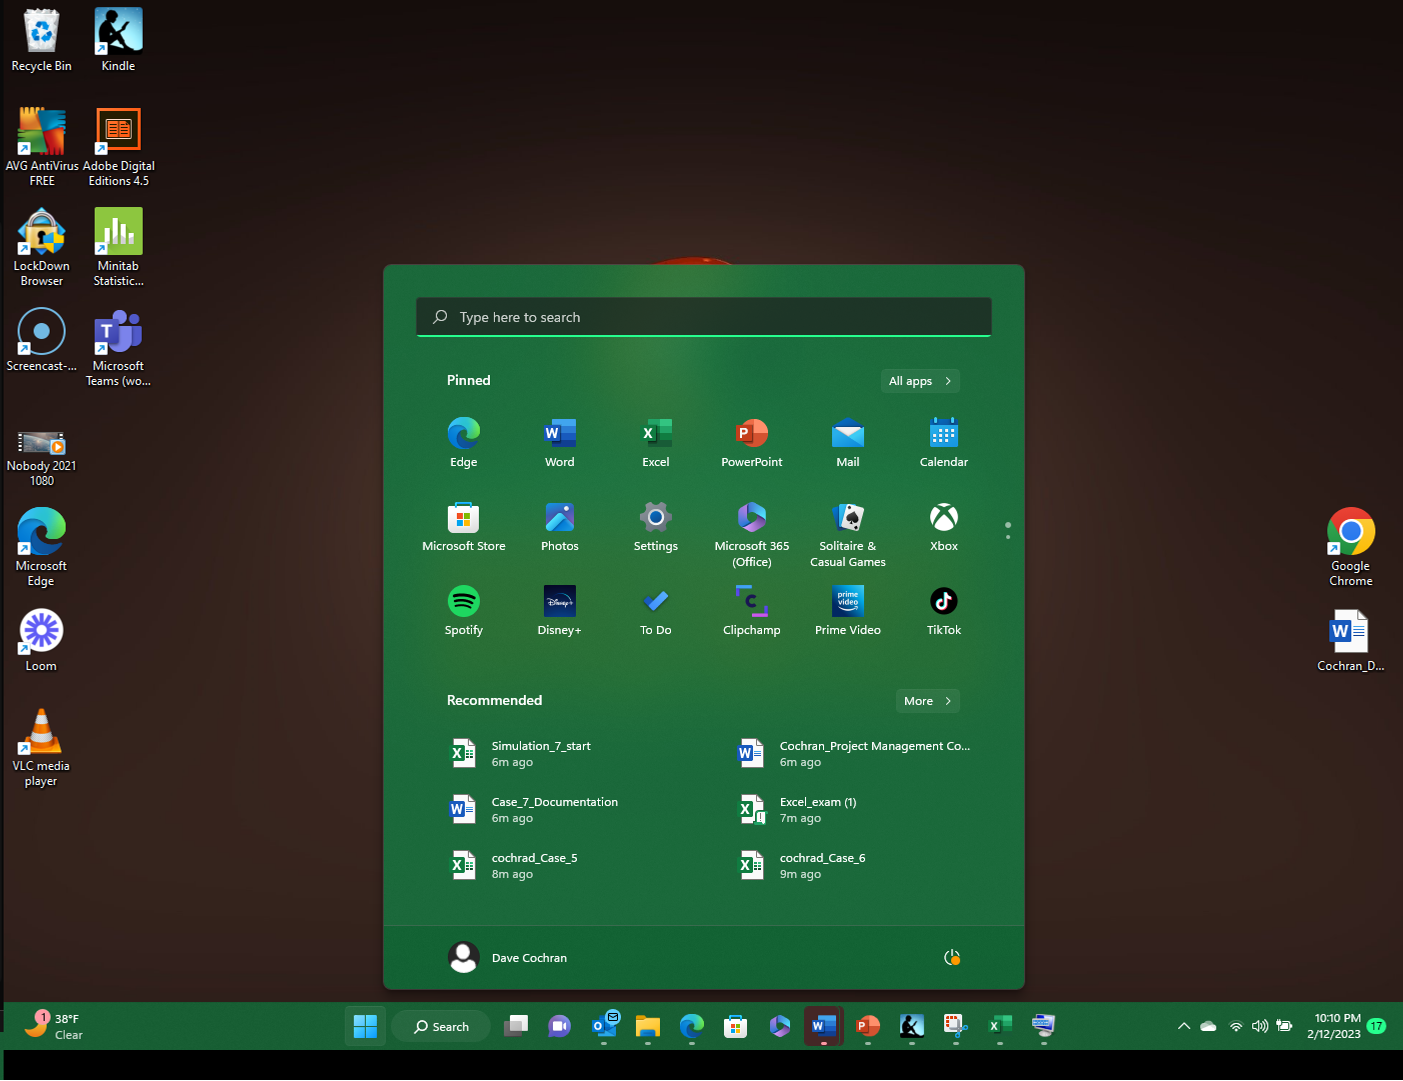Click the taskbar Search button
Image resolution: width=1403 pixels, height=1081 pixels.
click(x=441, y=1026)
